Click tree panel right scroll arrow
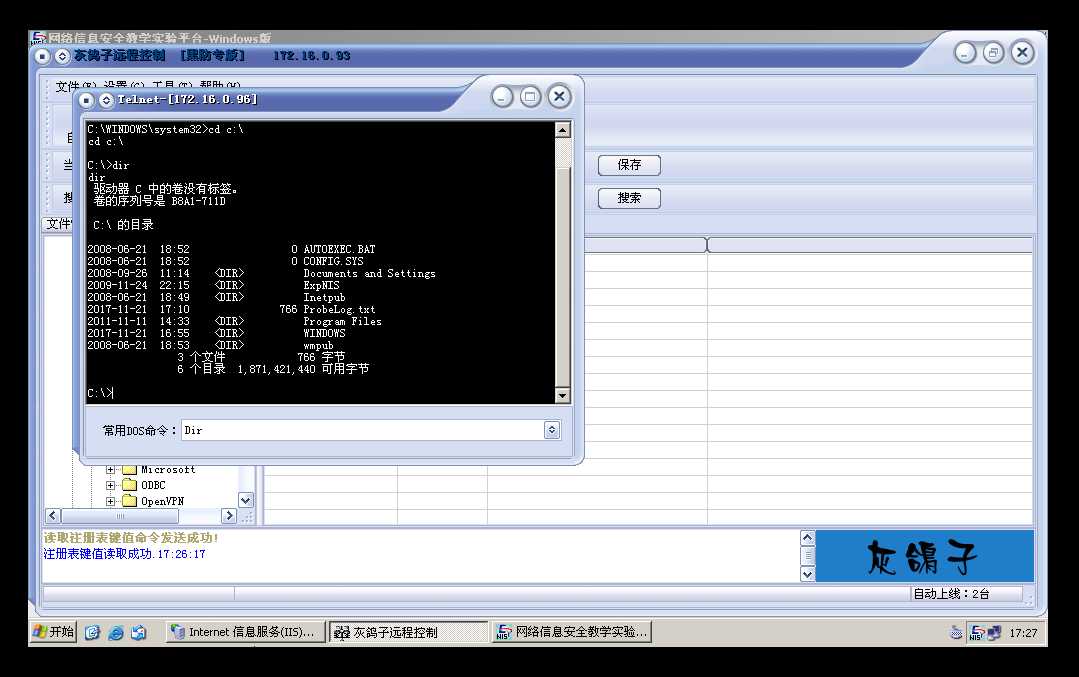 pyautogui.click(x=229, y=515)
